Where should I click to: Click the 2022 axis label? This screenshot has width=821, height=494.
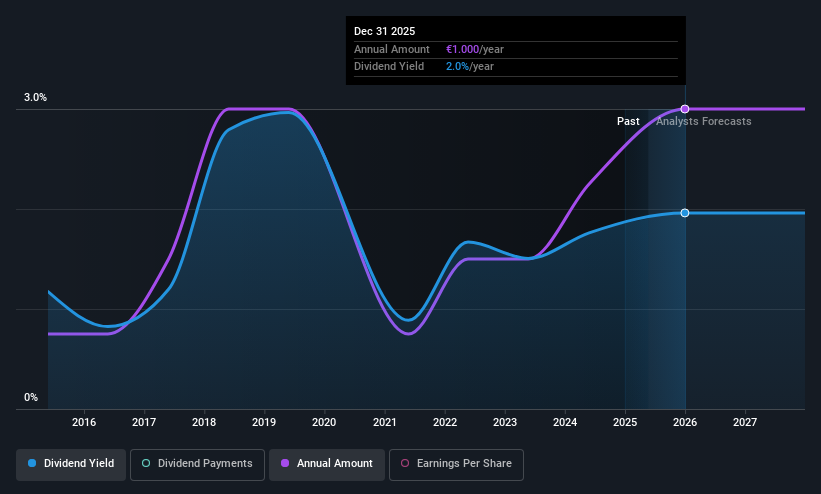point(445,422)
